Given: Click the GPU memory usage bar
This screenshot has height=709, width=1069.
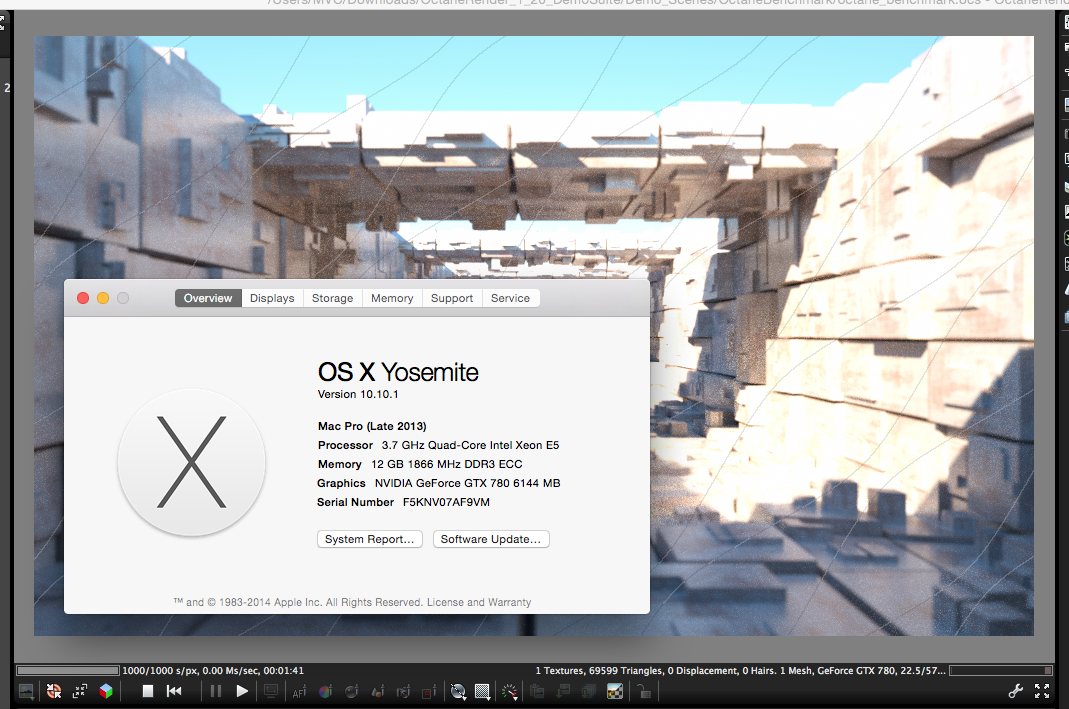Looking at the screenshot, I should point(1002,671).
